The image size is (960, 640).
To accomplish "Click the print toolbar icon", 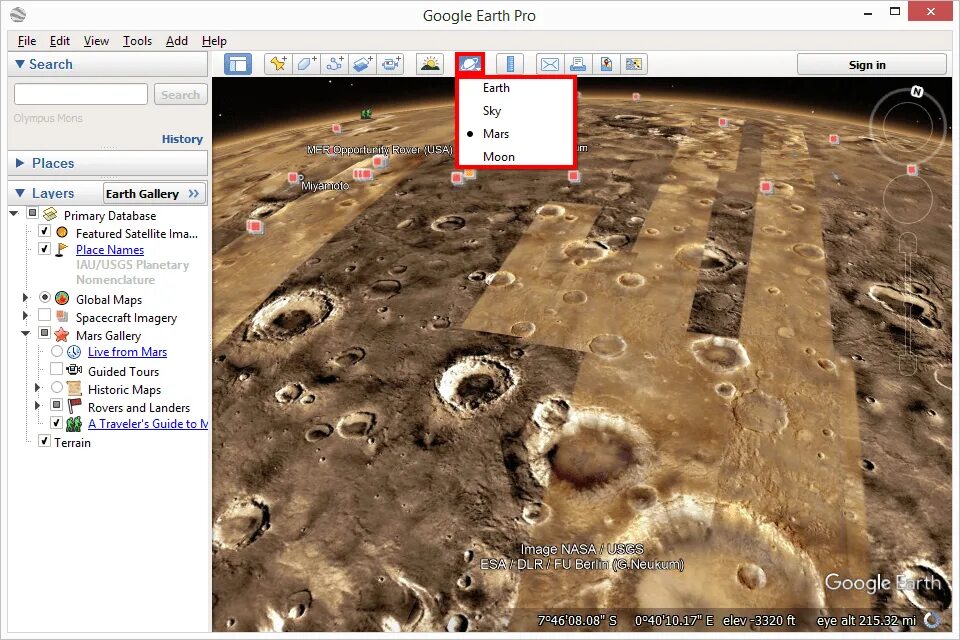I will tap(578, 64).
